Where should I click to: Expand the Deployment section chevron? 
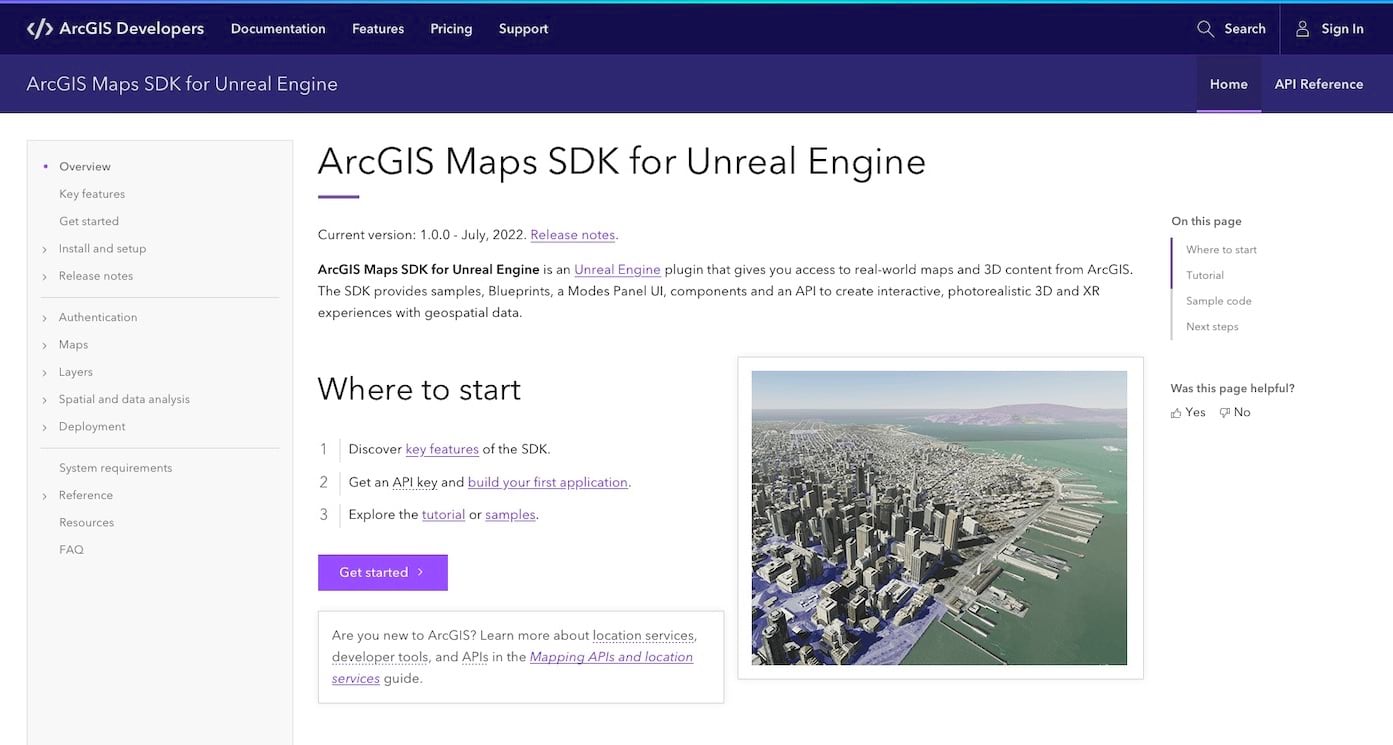45,427
